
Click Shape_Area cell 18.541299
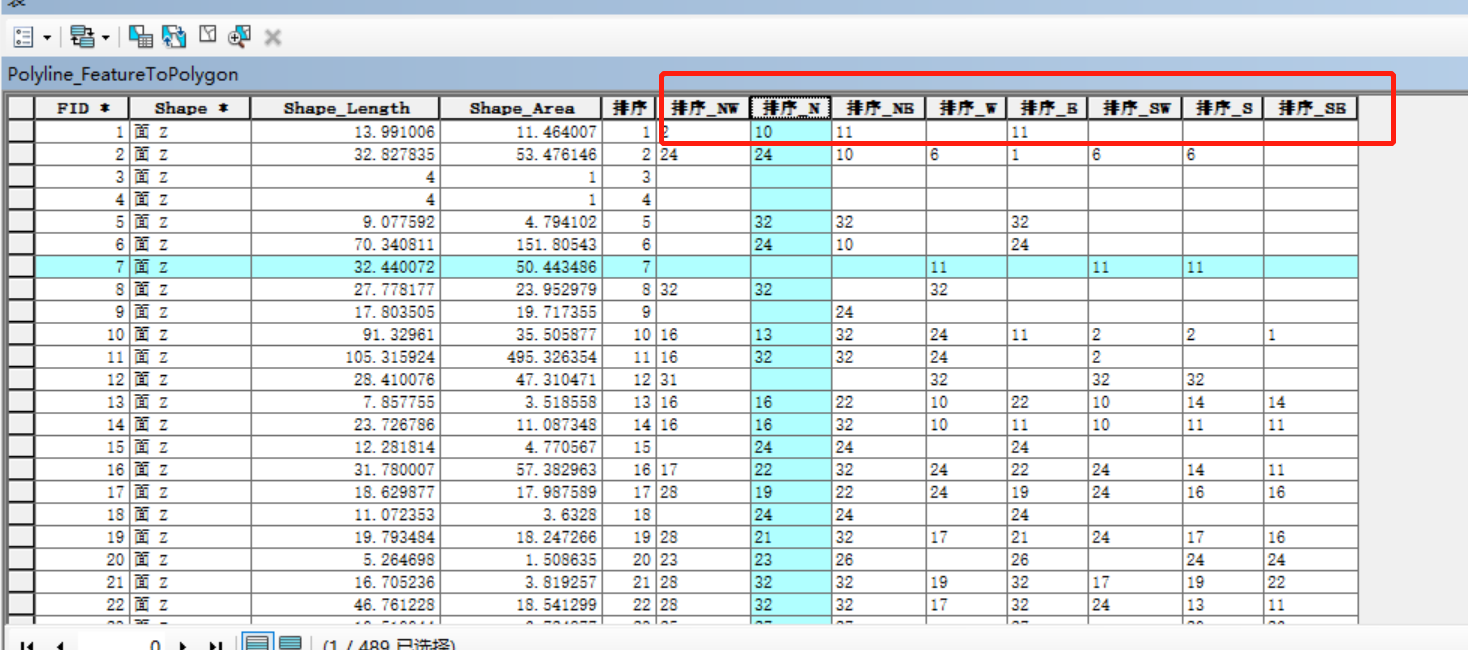pos(521,605)
